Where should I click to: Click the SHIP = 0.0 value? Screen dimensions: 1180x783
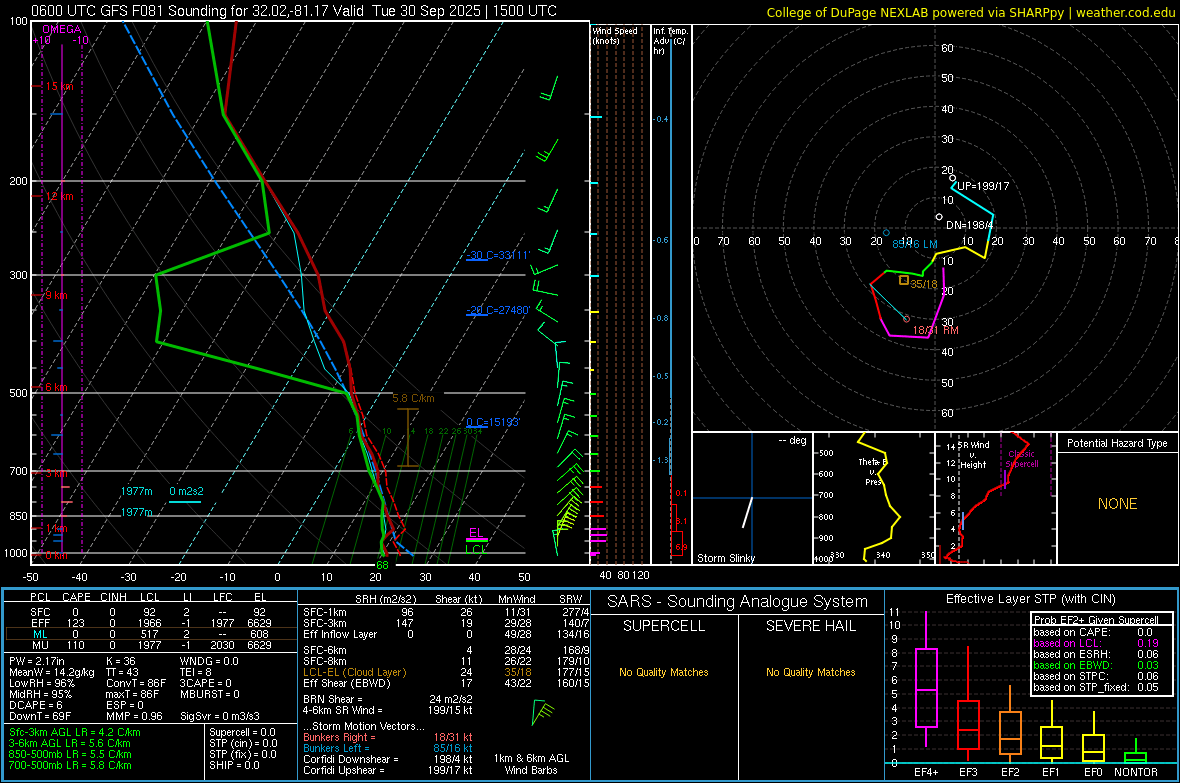(235, 765)
